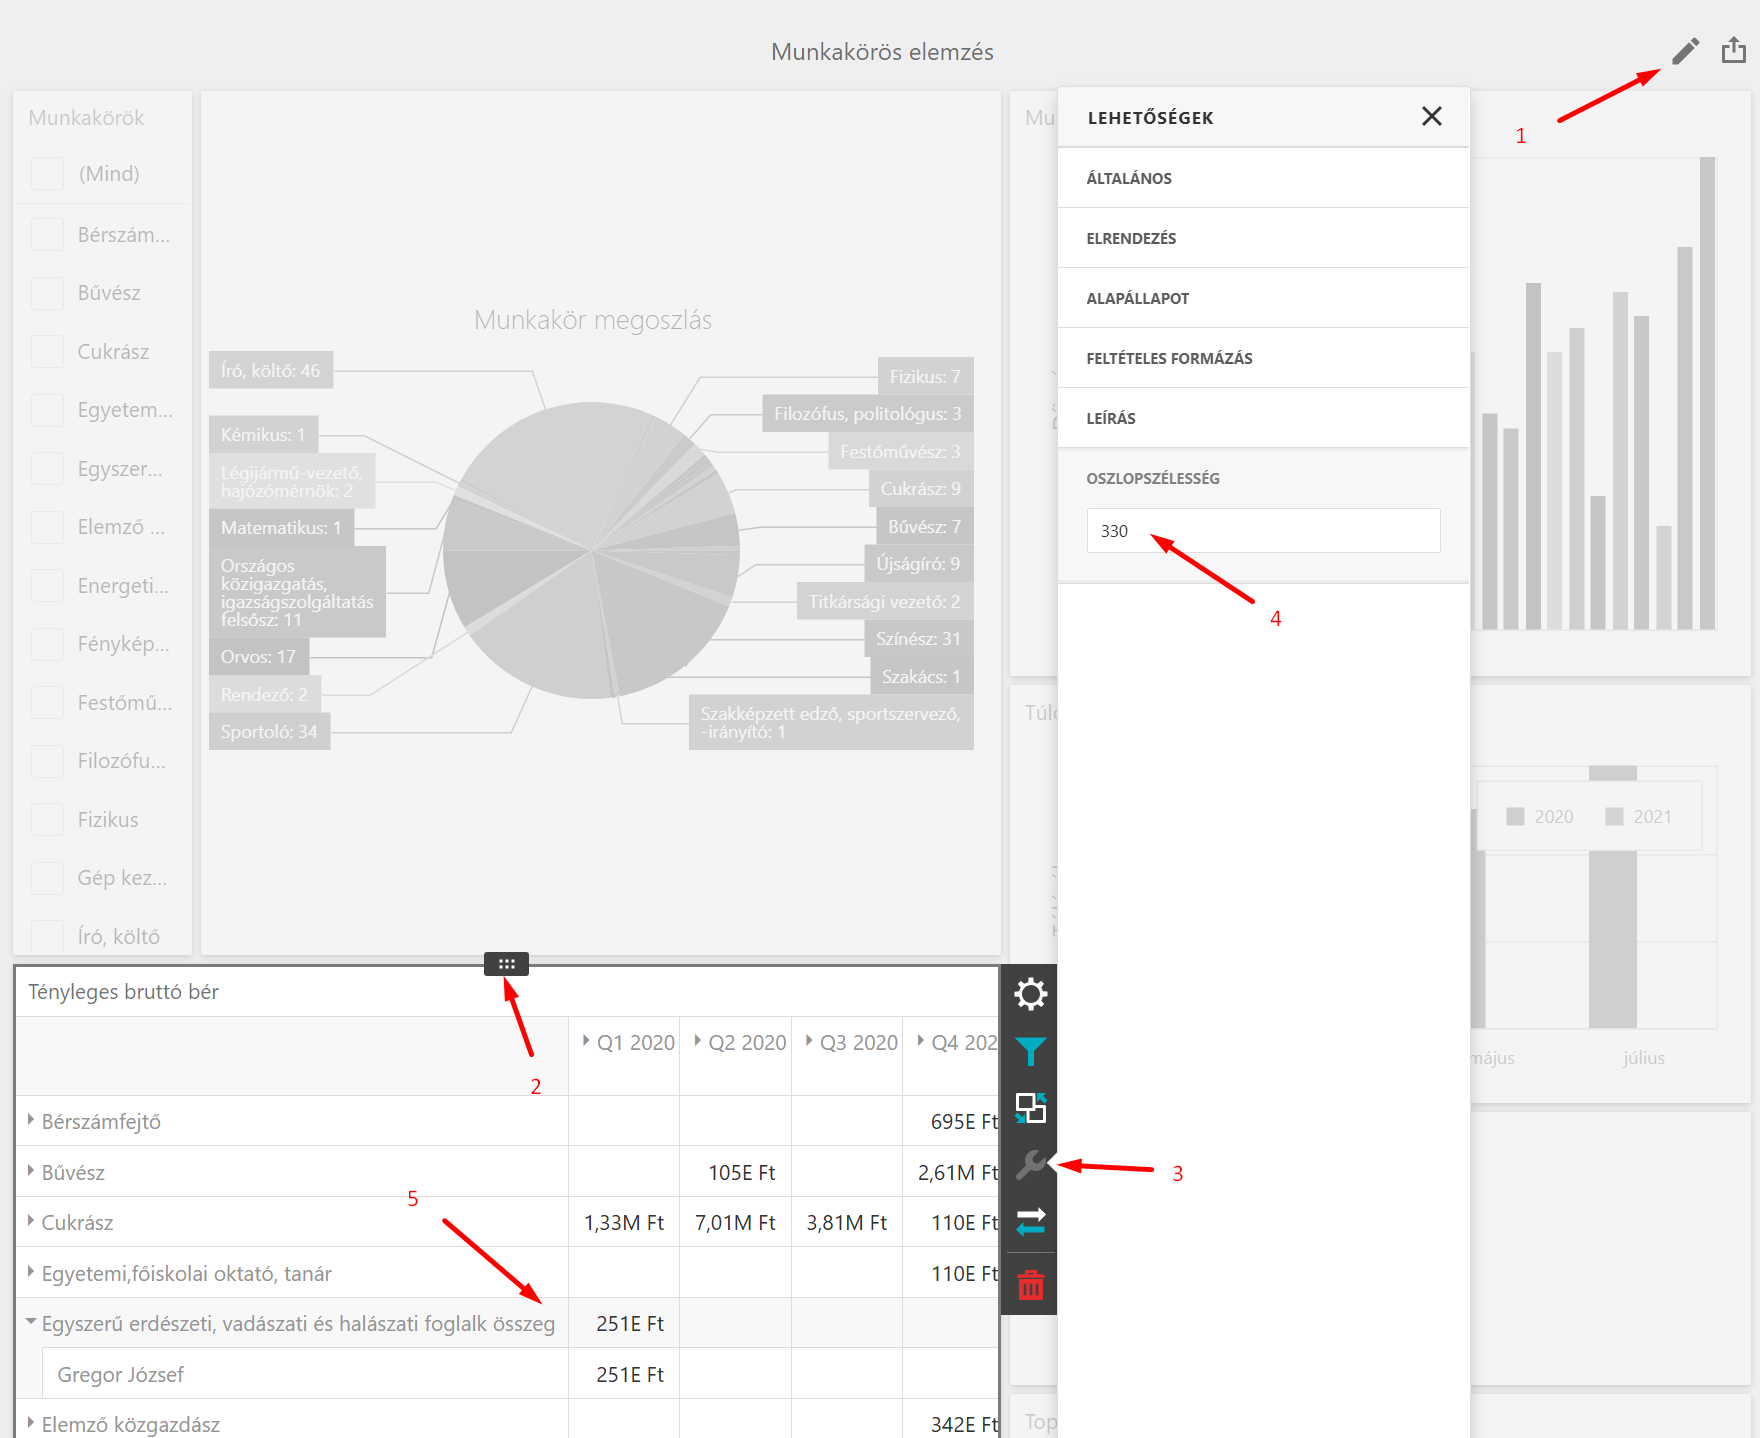Click the funnel filter icon

[x=1030, y=1051]
